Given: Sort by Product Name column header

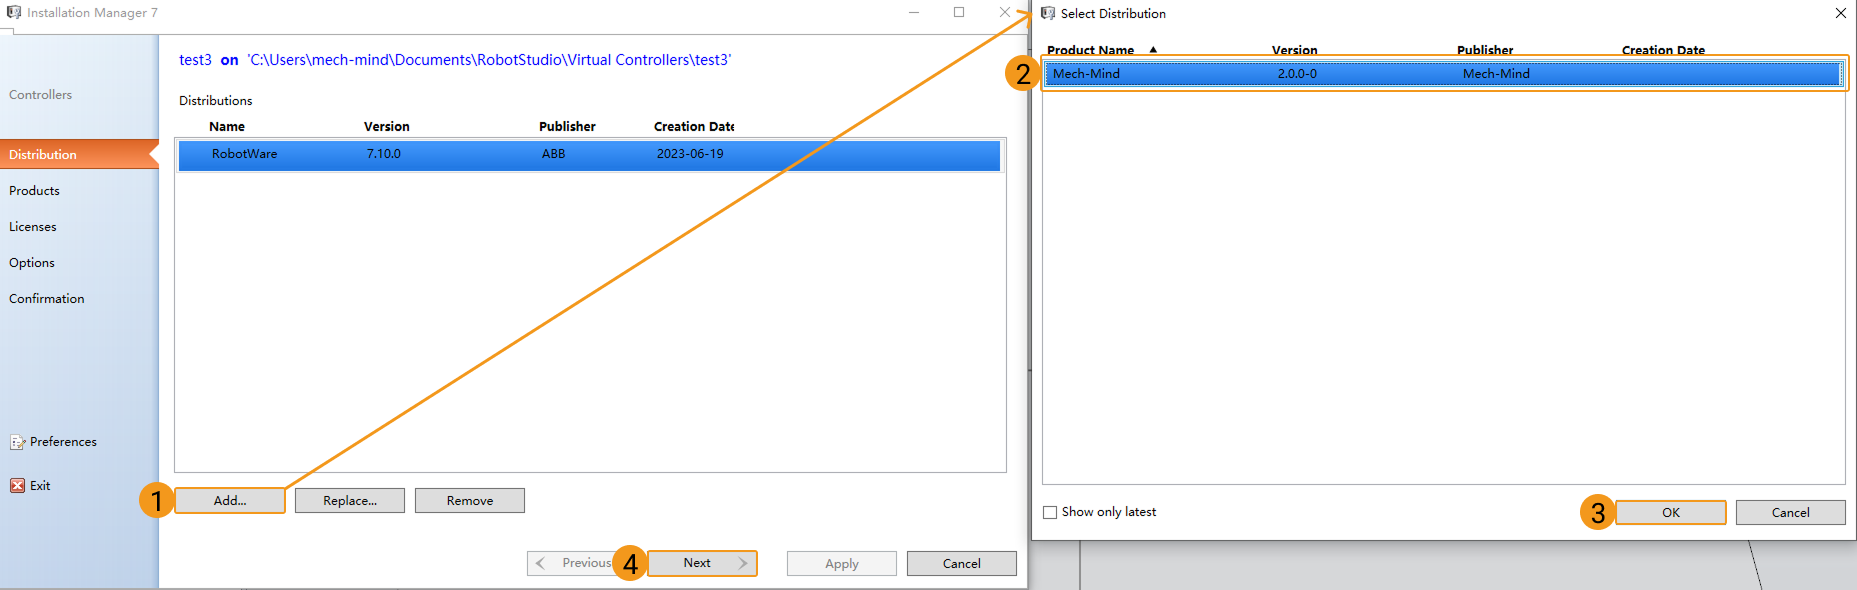Looking at the screenshot, I should 1090,50.
